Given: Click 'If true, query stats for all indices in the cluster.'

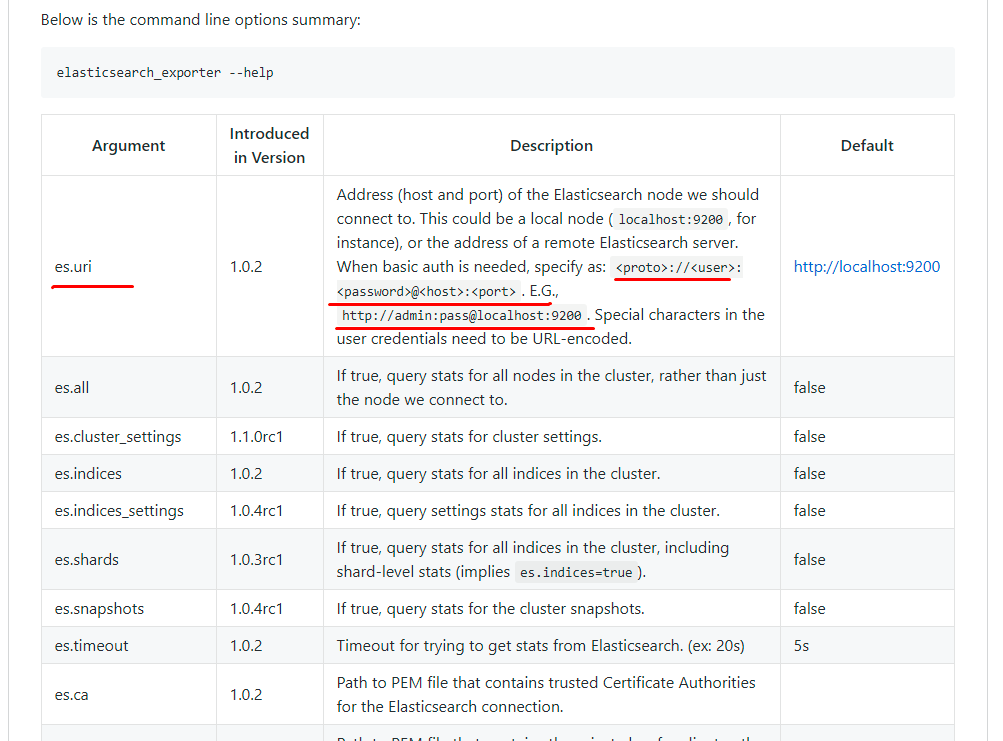Looking at the screenshot, I should (498, 474).
